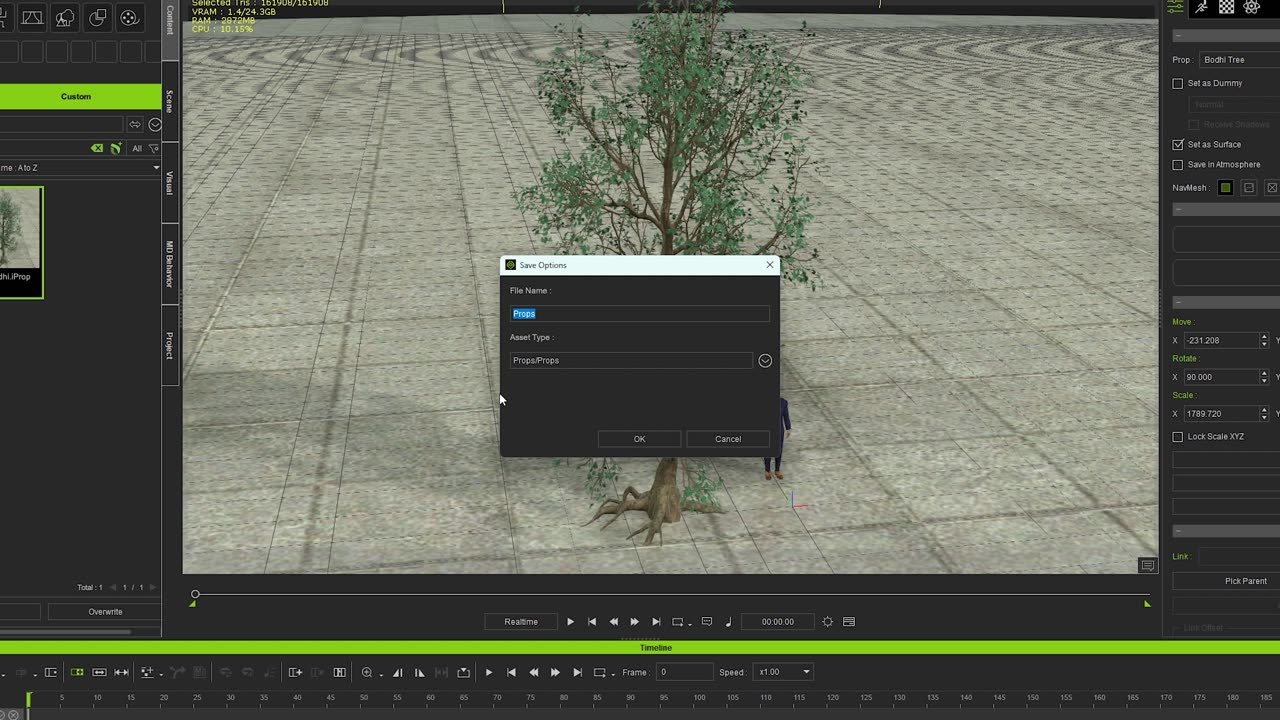Toggle the Realtime playback mode button
Screen dimensions: 1280x720
tap(521, 622)
